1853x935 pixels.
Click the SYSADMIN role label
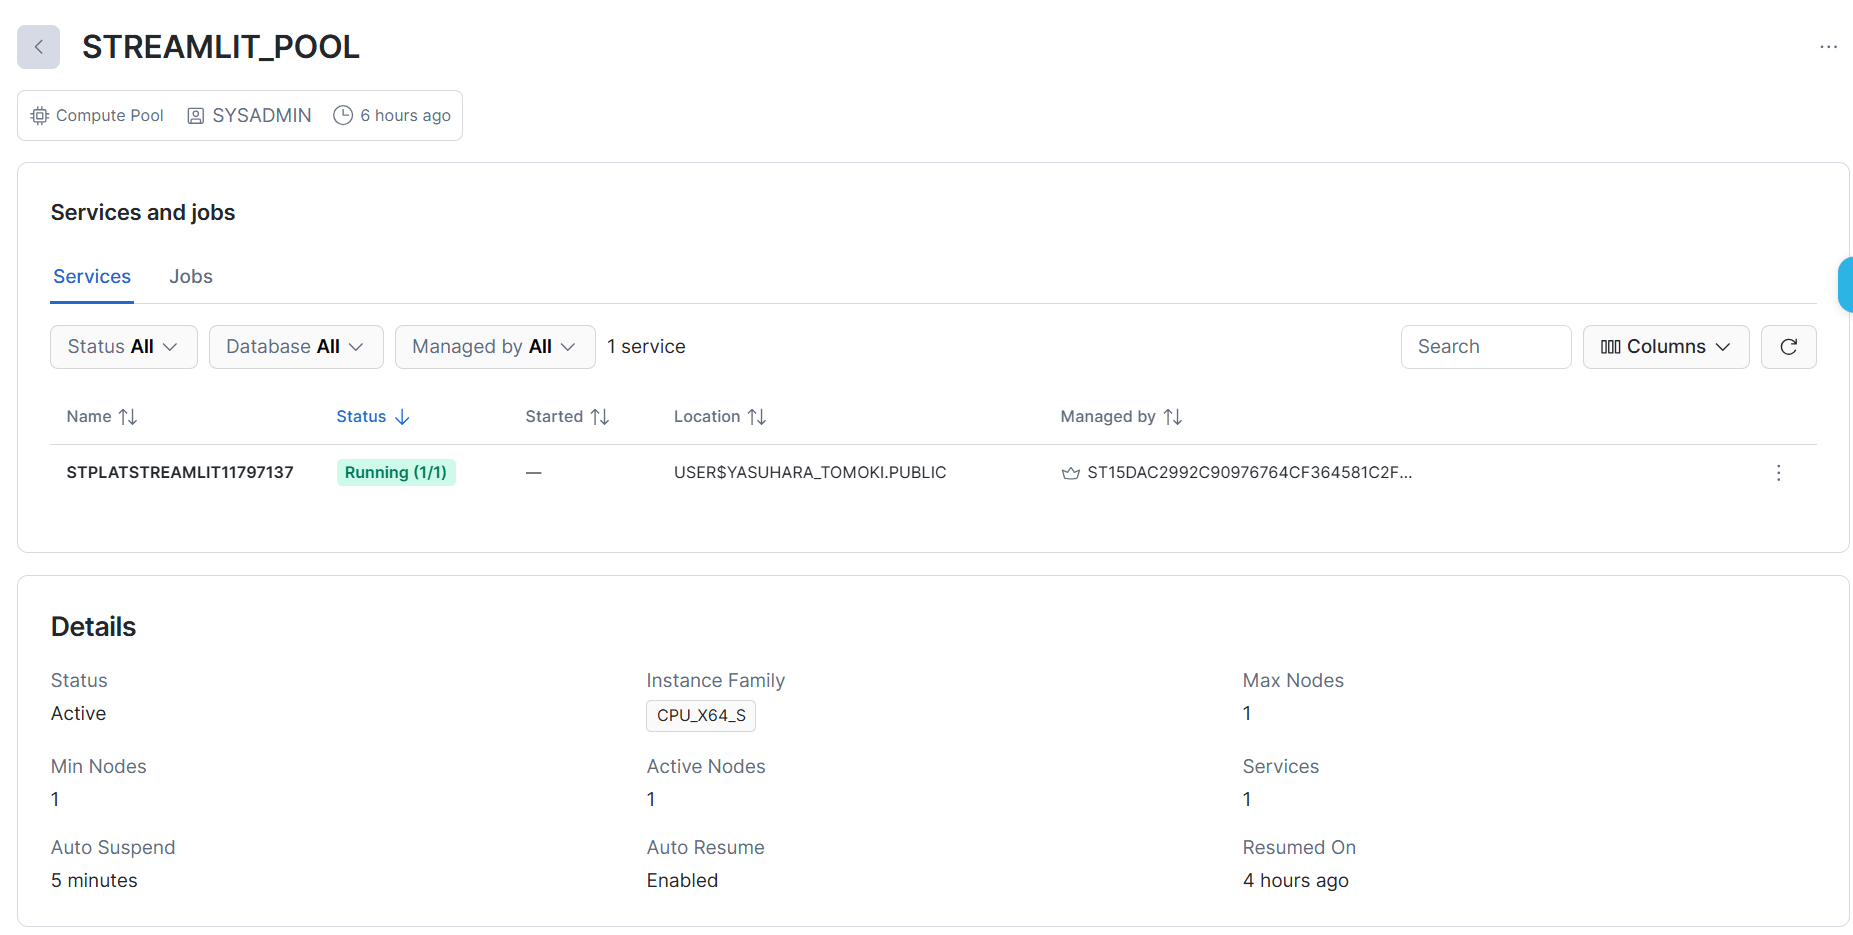(x=262, y=116)
